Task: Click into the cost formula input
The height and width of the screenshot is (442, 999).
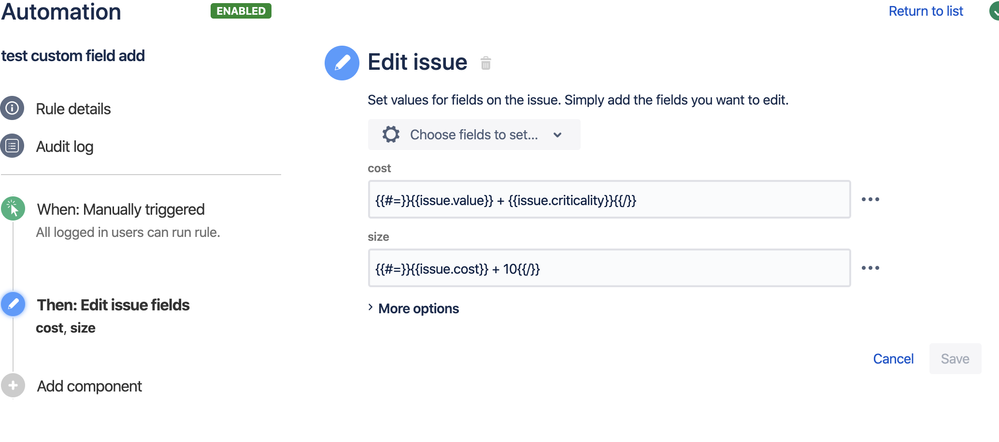Action: 608,199
